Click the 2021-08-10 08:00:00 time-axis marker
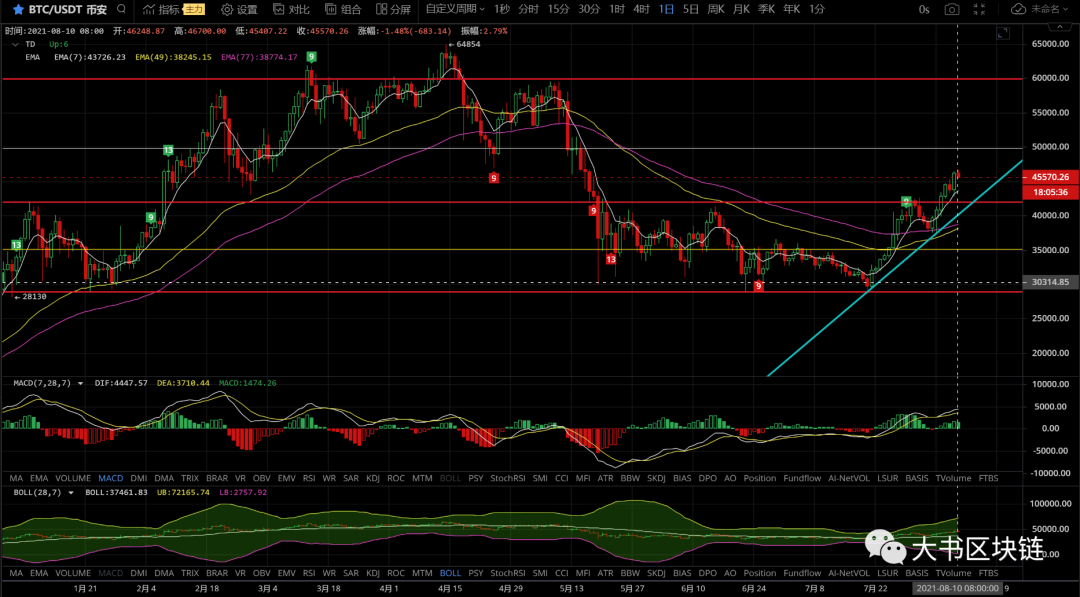This screenshot has height=597, width=1080. click(957, 589)
